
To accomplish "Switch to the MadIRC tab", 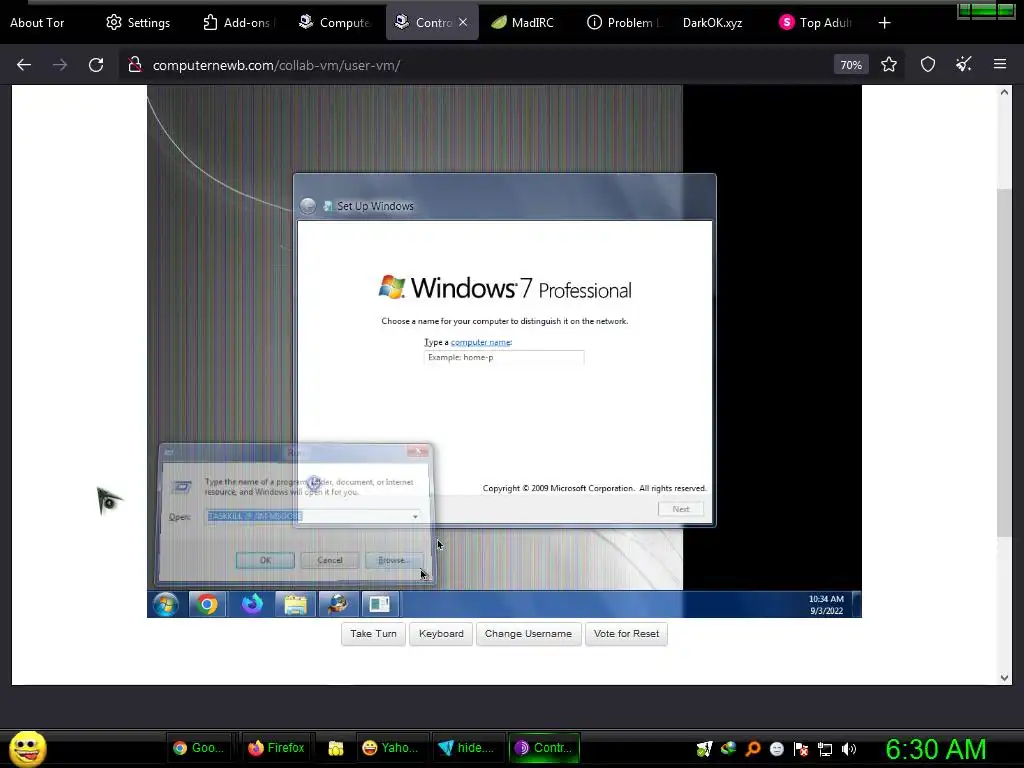I will (523, 23).
